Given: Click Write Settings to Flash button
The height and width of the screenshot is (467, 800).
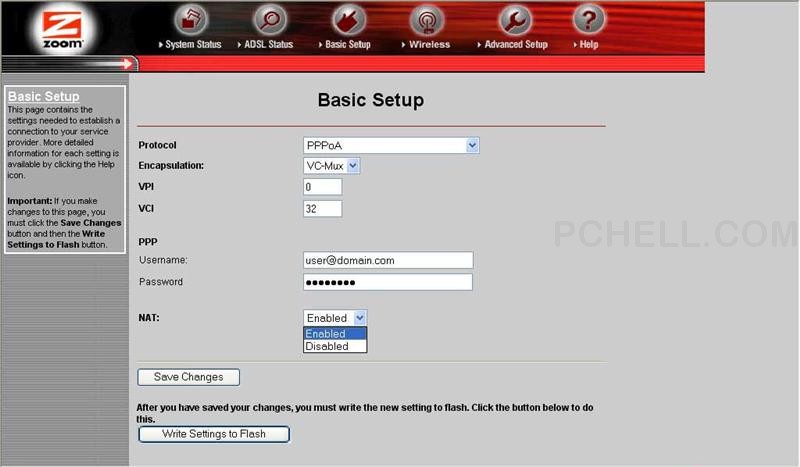Looking at the screenshot, I should pos(213,434).
